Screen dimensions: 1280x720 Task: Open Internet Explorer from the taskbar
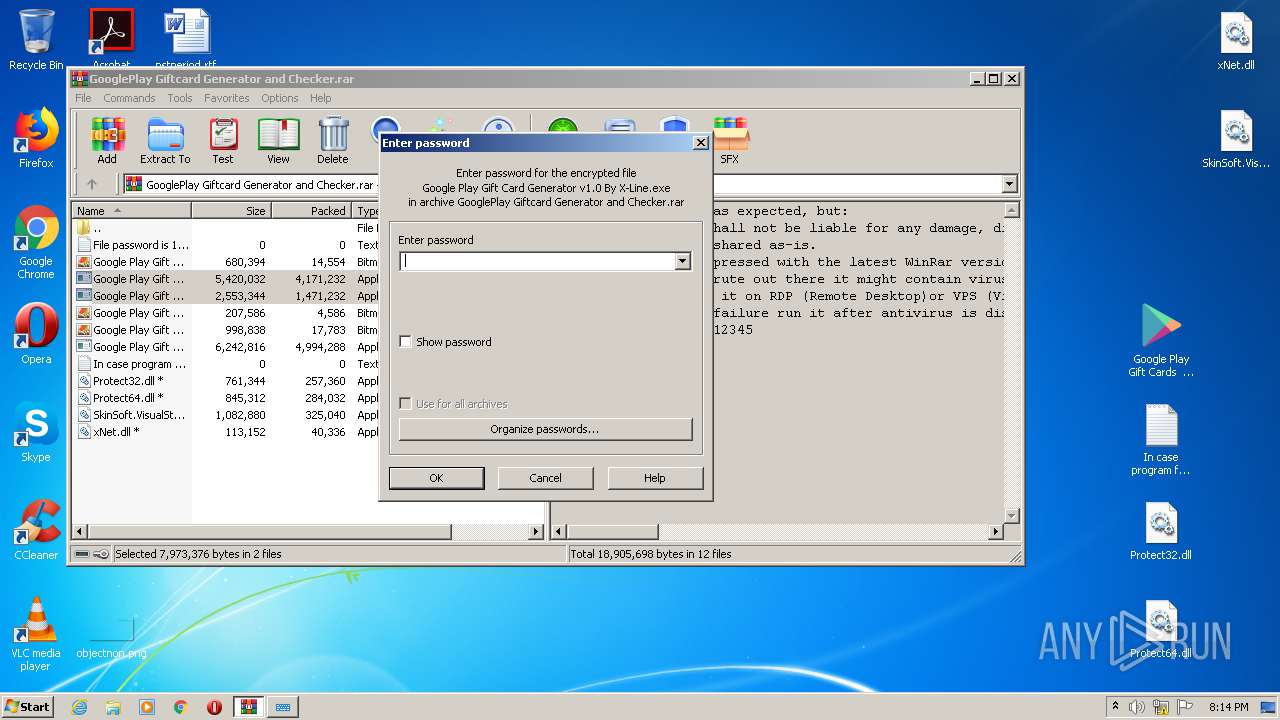(x=80, y=707)
